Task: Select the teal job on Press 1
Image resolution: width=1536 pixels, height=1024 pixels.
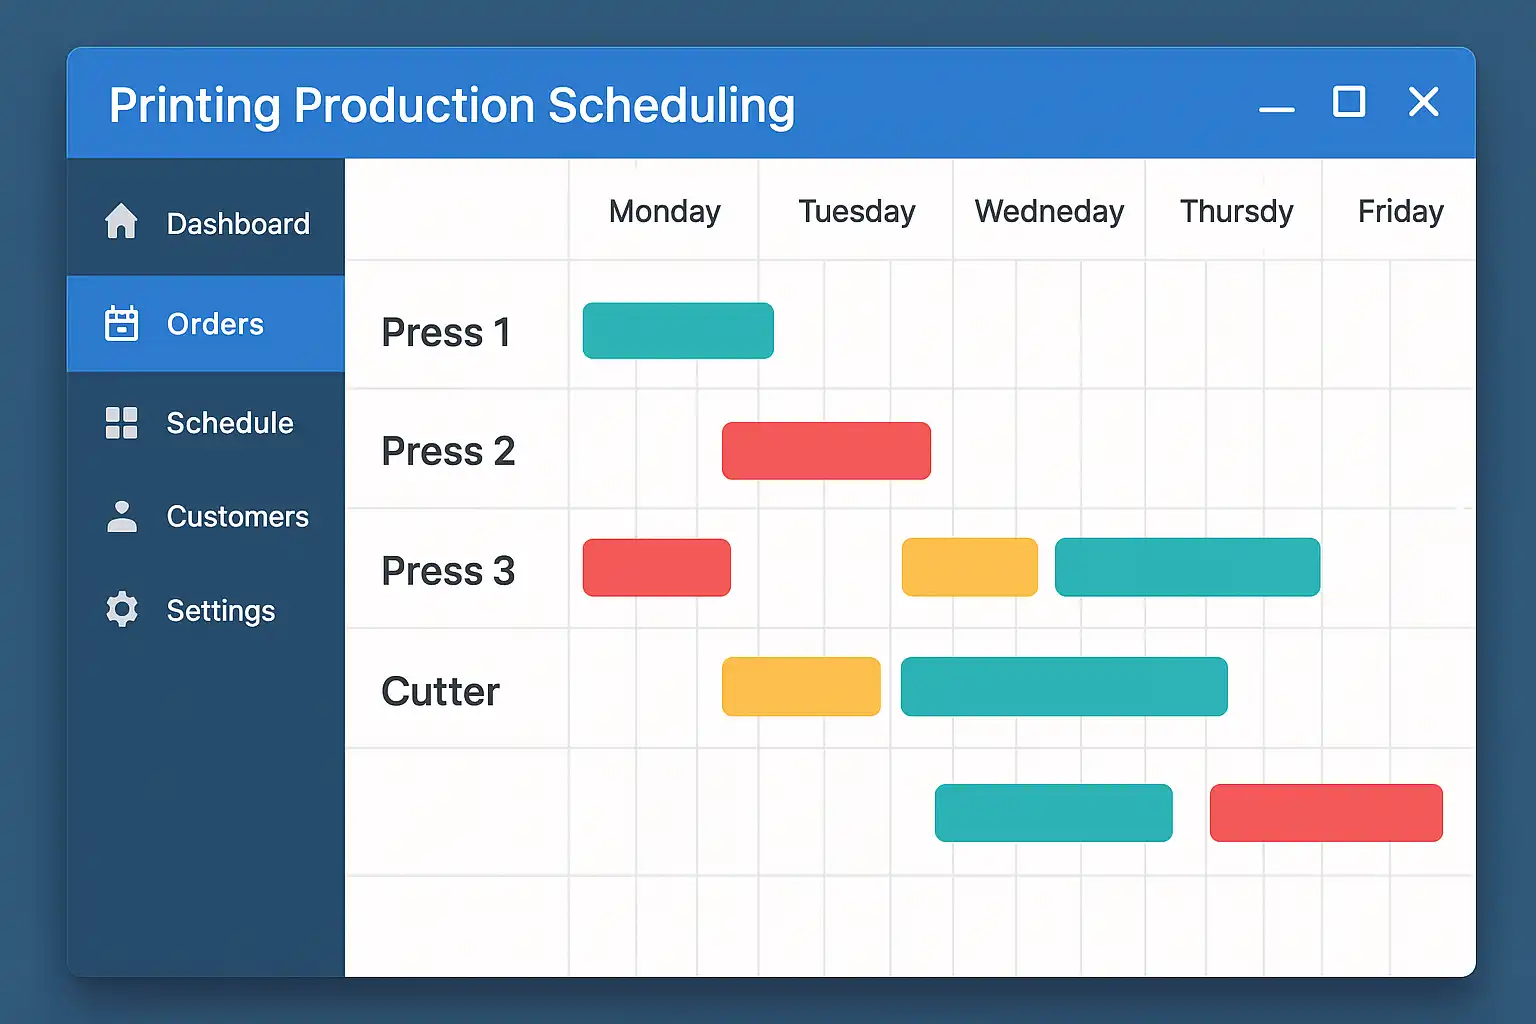Action: (678, 331)
